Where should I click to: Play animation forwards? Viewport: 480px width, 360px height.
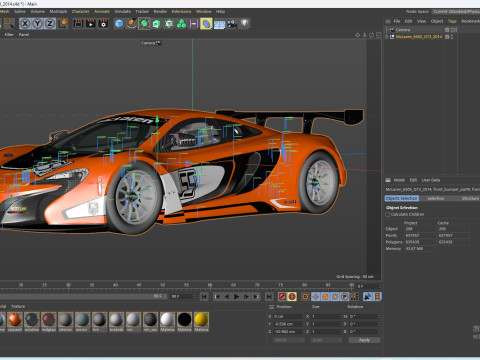[236, 296]
